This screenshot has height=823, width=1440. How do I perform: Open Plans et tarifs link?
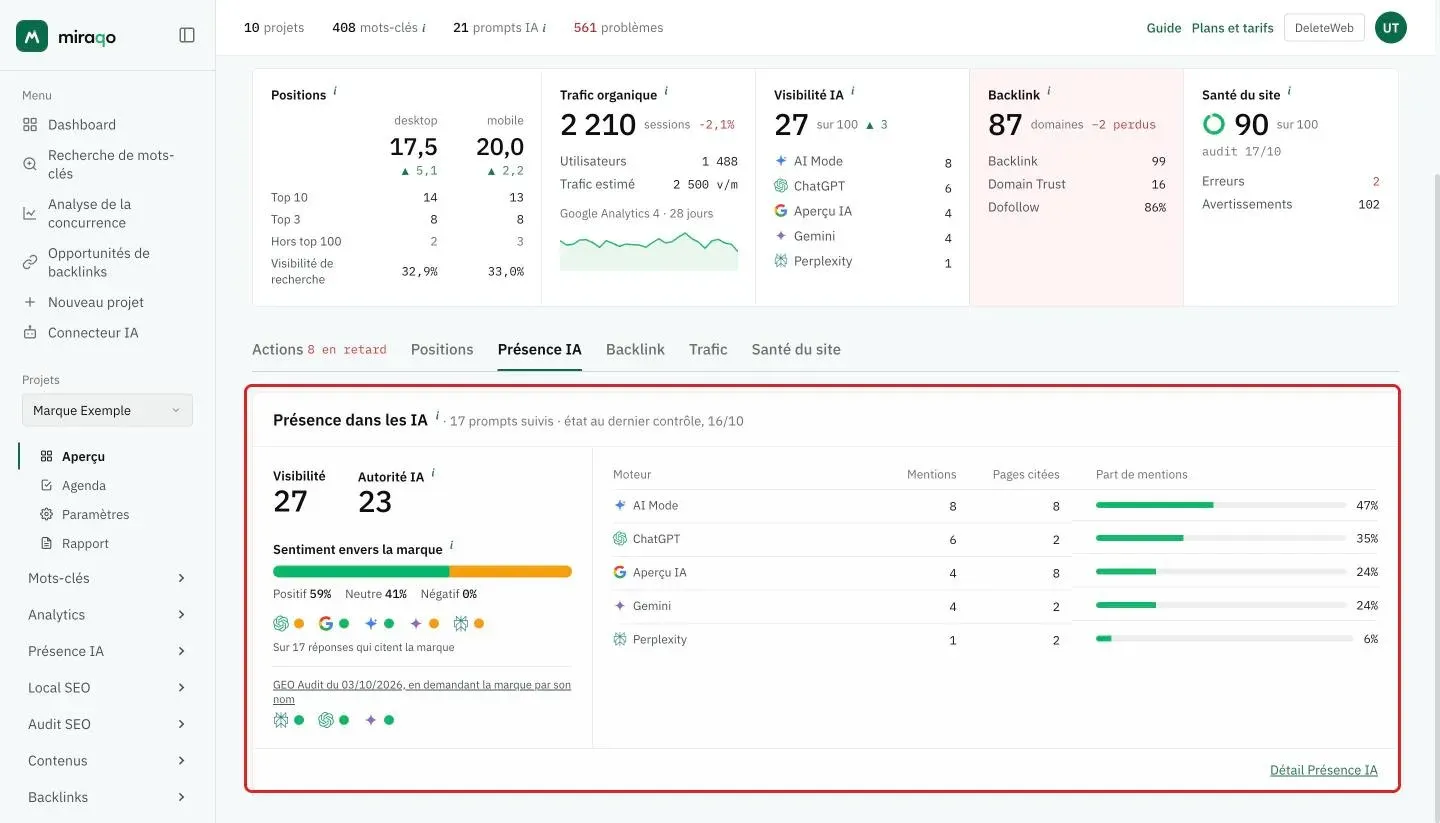click(x=1233, y=28)
